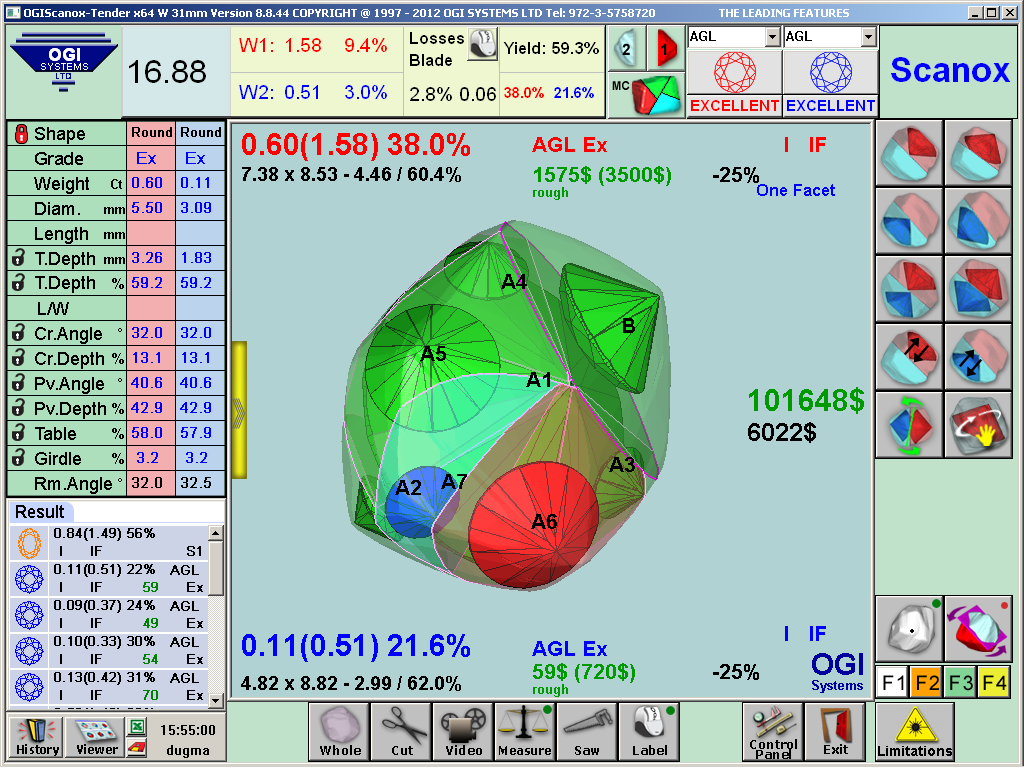Viewport: 1024px width, 768px height.
Task: Select the red stone number 1 icon
Action: 665,49
